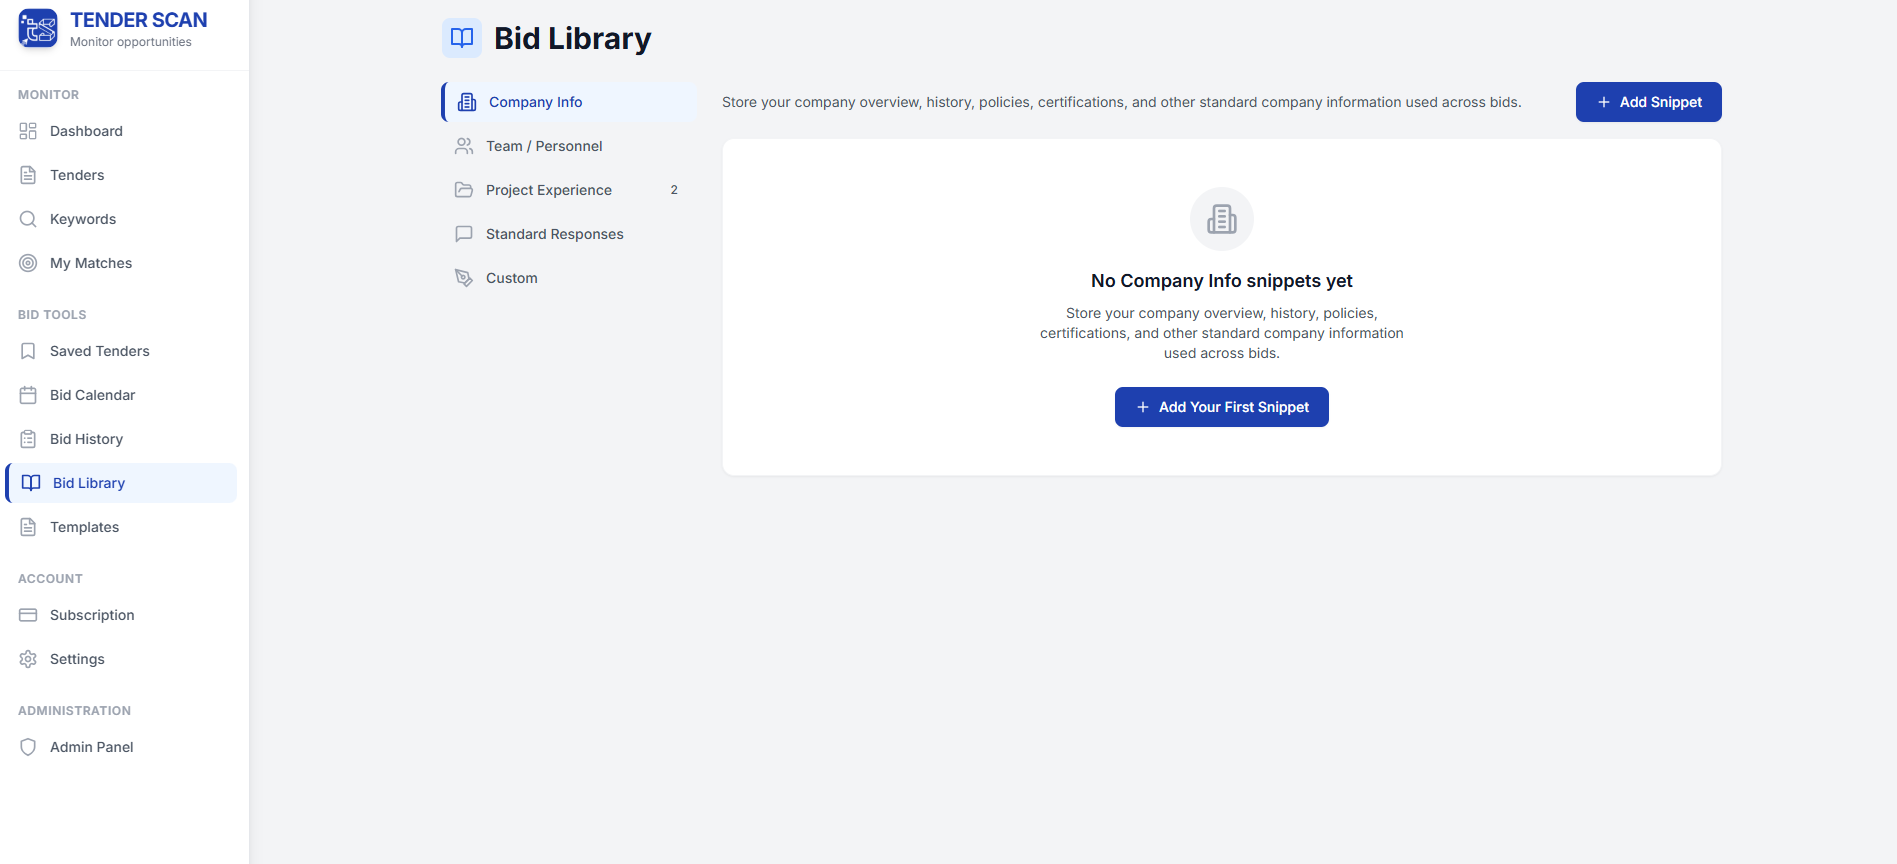Click the Admin Panel shield icon
Image resolution: width=1897 pixels, height=864 pixels.
tap(28, 747)
